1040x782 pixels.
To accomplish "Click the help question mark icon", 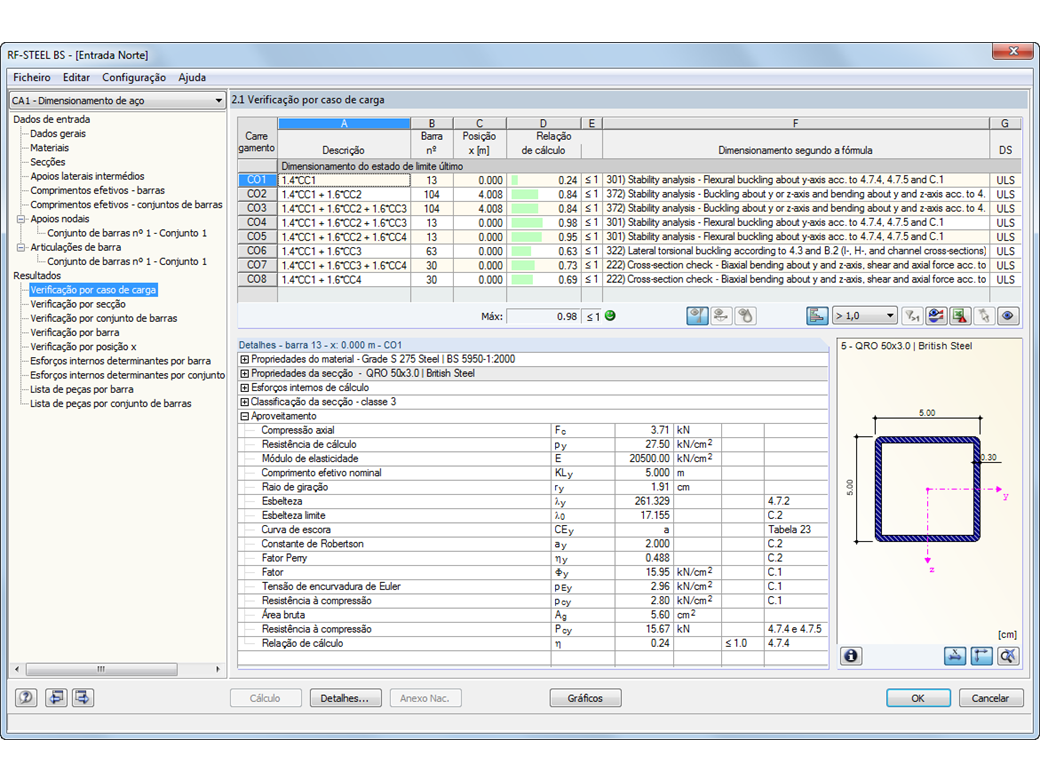I will point(26,697).
